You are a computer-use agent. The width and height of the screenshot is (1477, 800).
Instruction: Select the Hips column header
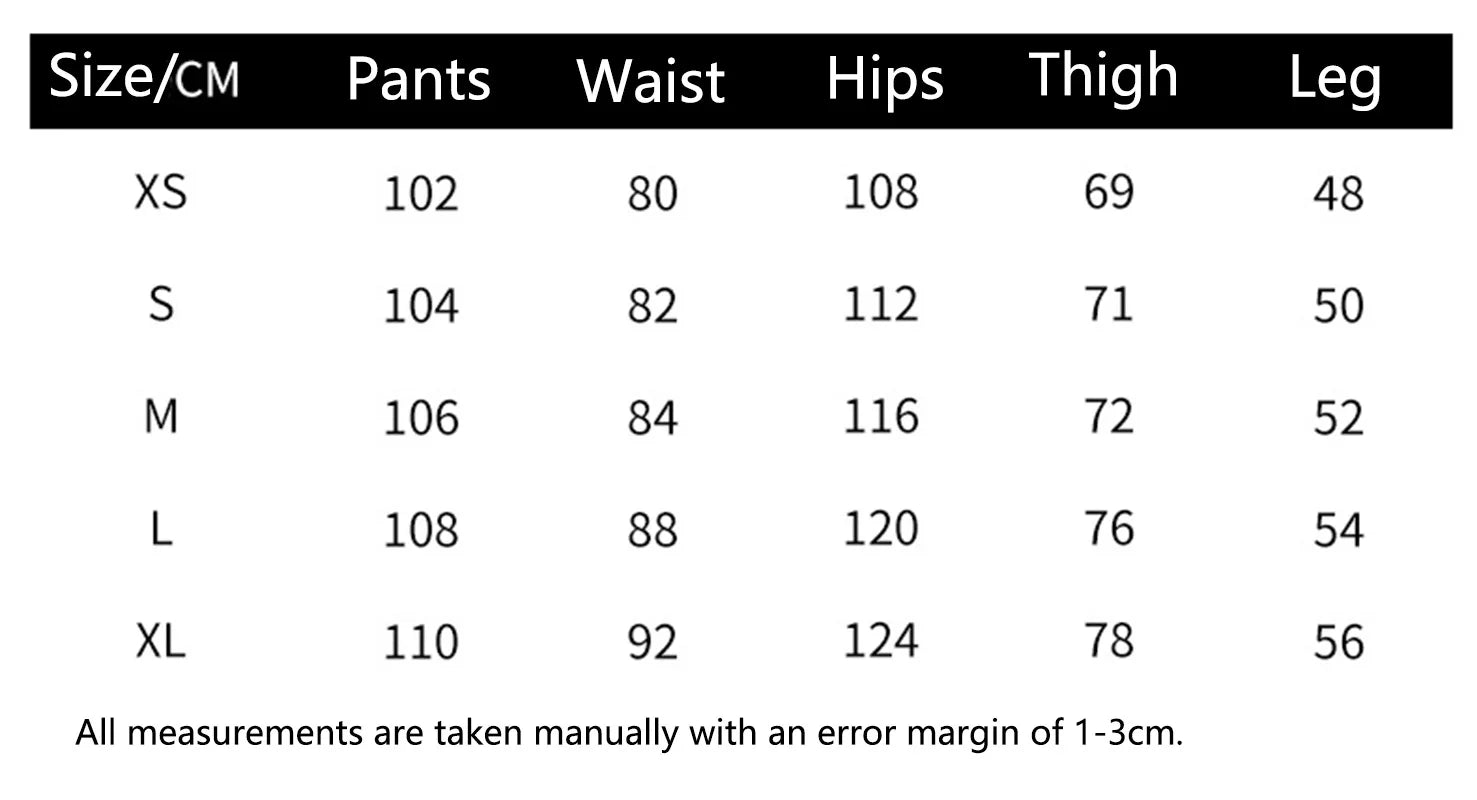[885, 81]
